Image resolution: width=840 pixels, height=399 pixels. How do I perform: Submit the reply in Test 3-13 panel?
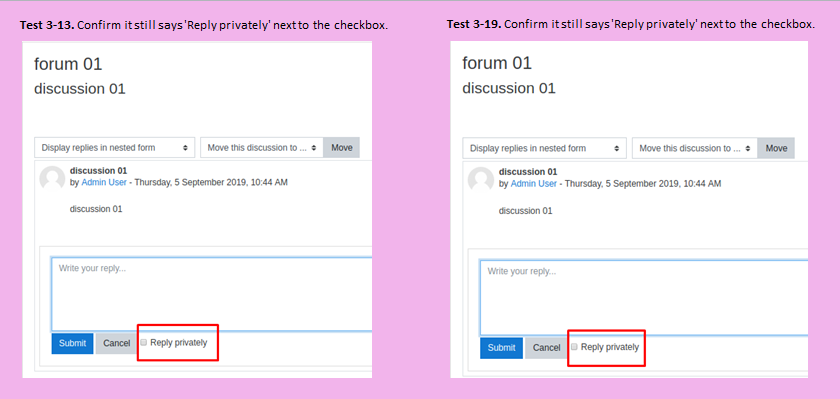pos(72,343)
